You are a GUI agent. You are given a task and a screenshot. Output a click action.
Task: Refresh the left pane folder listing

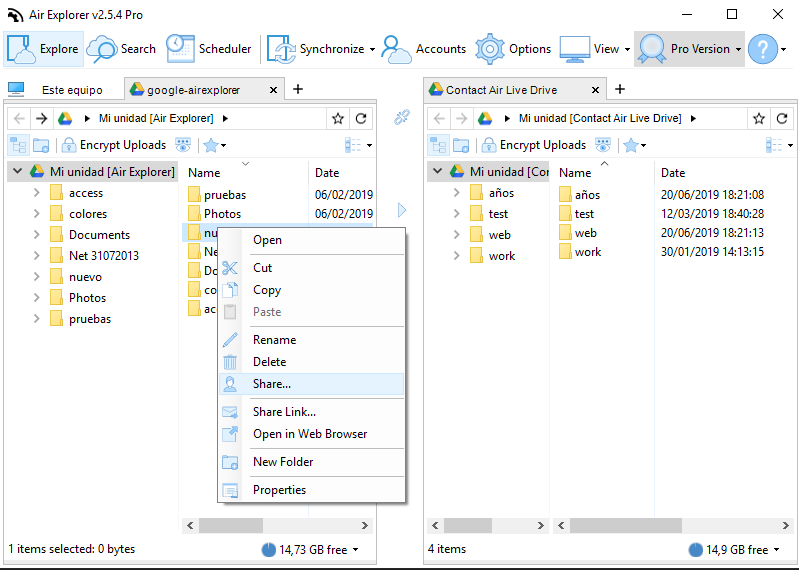click(x=361, y=119)
